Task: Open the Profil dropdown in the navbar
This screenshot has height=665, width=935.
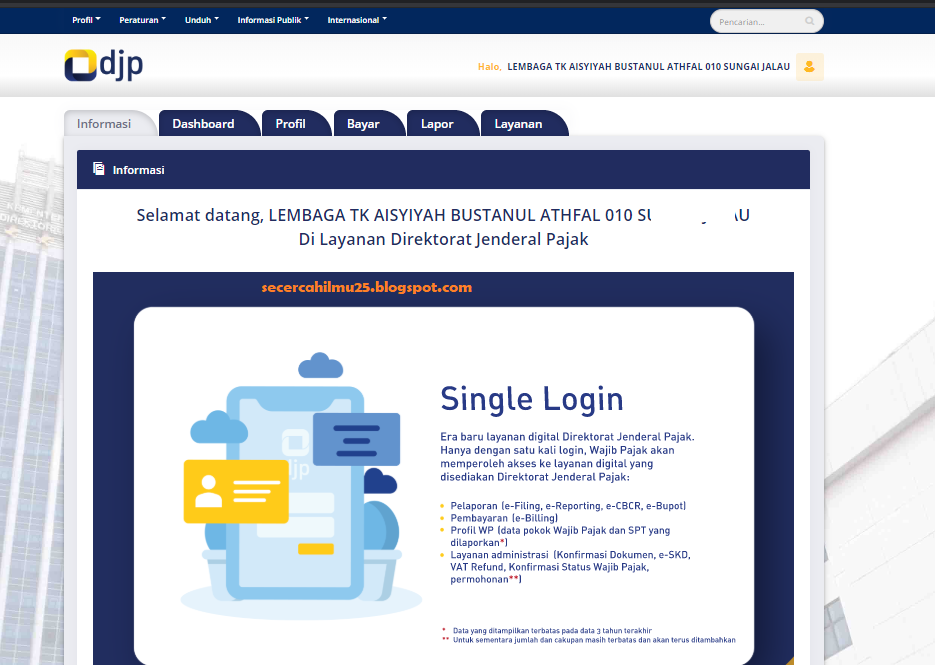Action: pyautogui.click(x=85, y=18)
